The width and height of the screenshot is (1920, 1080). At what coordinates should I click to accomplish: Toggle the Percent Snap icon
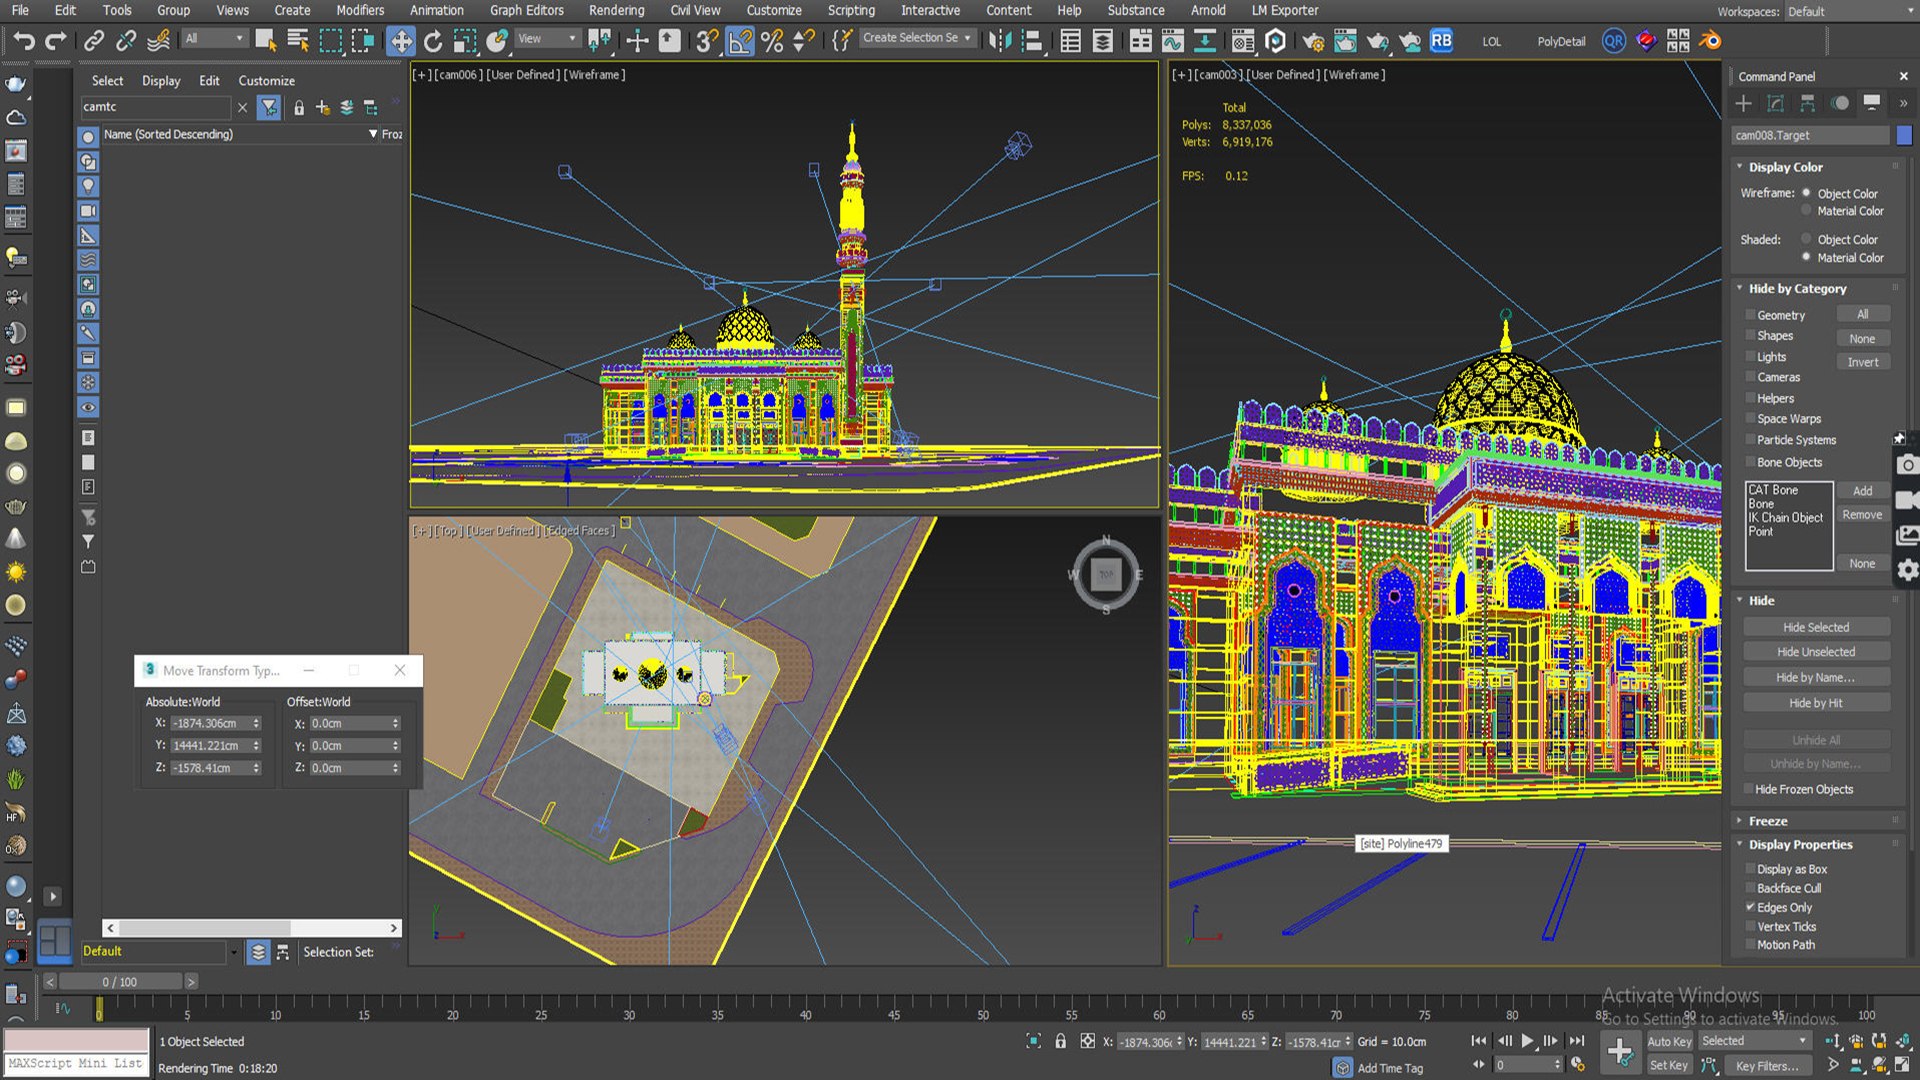click(x=772, y=41)
